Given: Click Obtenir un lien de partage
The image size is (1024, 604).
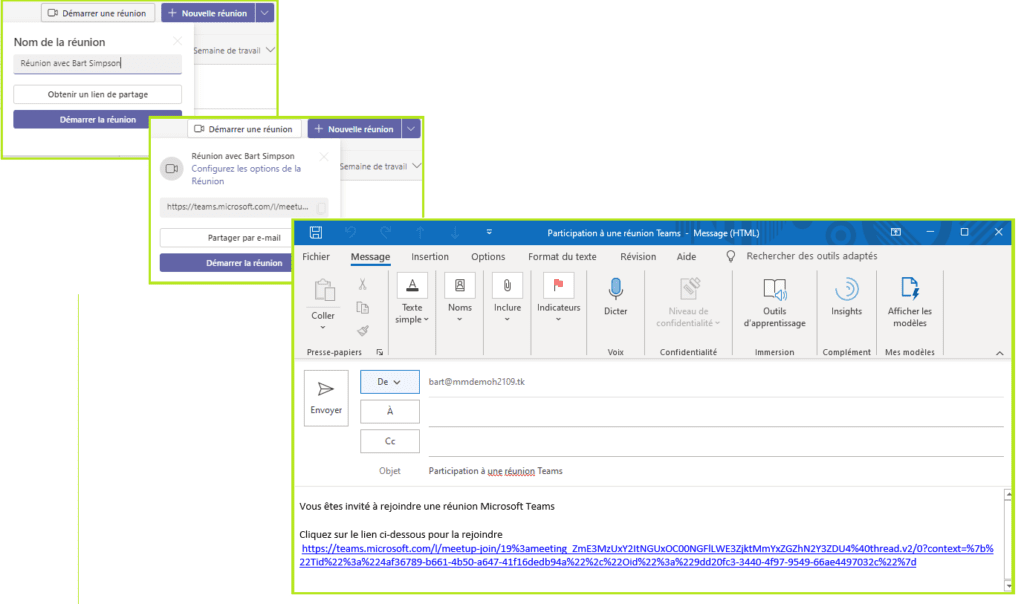Looking at the screenshot, I should pos(97,94).
